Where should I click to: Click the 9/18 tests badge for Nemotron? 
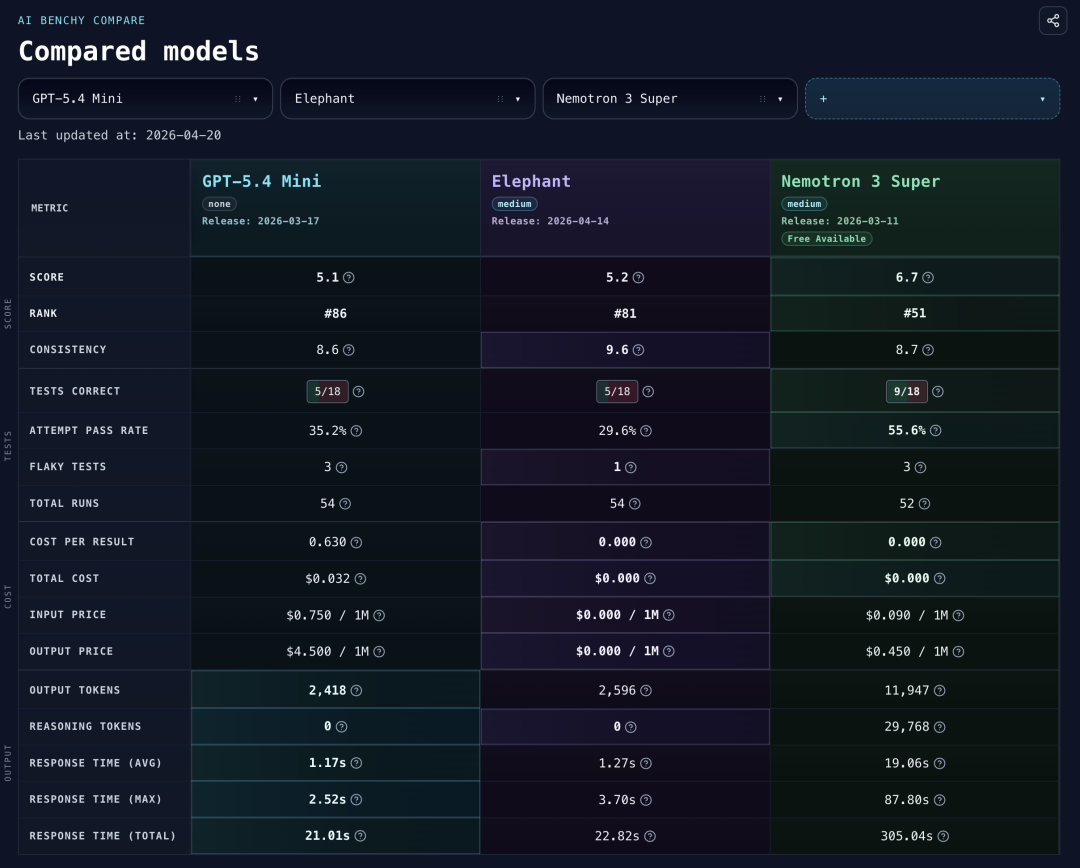[x=906, y=392]
